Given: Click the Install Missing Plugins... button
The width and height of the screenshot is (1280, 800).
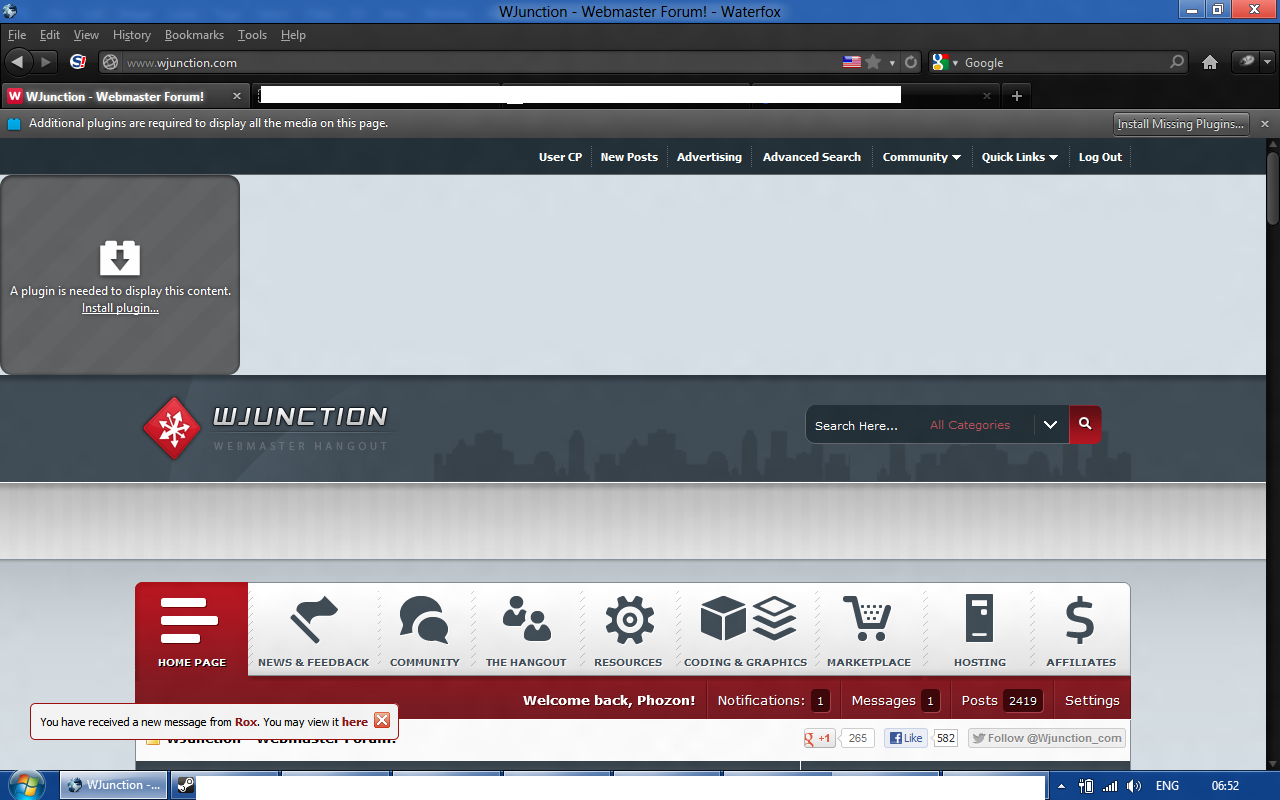Looking at the screenshot, I should coord(1182,124).
